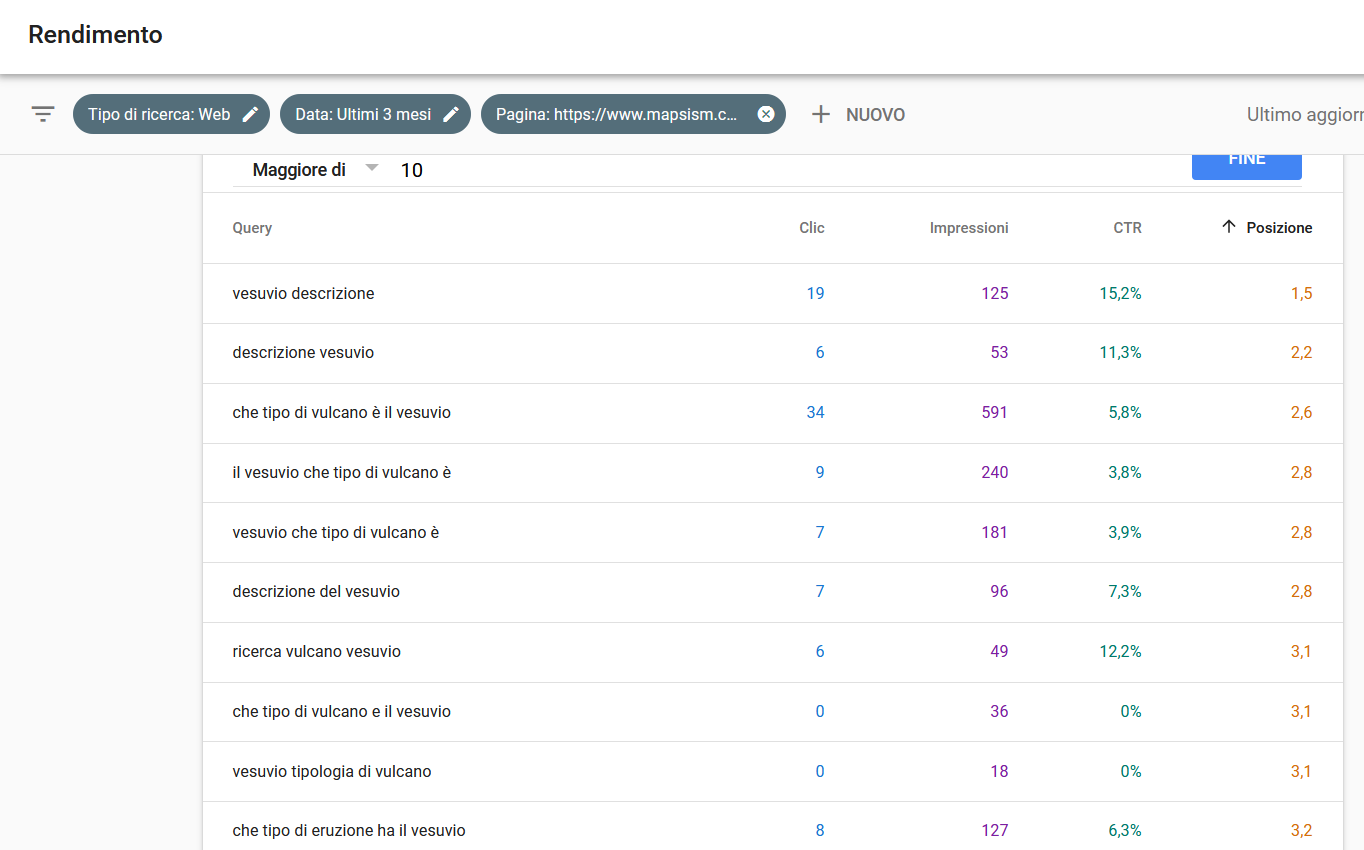Image resolution: width=1364 pixels, height=850 pixels.
Task: Click impressions value 591
Action: coord(995,412)
